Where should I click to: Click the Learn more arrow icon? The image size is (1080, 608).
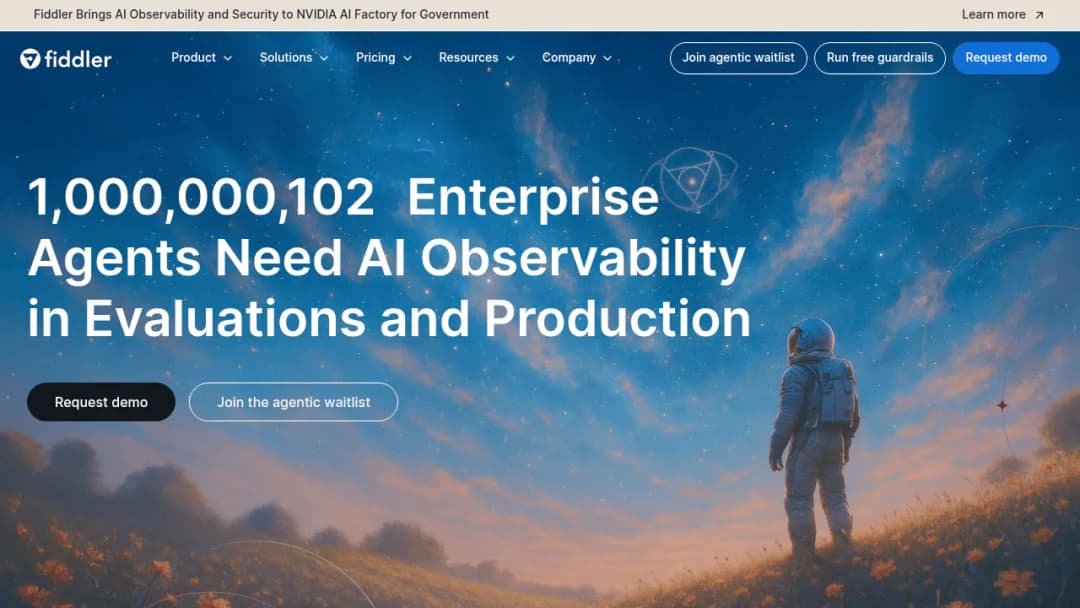(x=1039, y=14)
